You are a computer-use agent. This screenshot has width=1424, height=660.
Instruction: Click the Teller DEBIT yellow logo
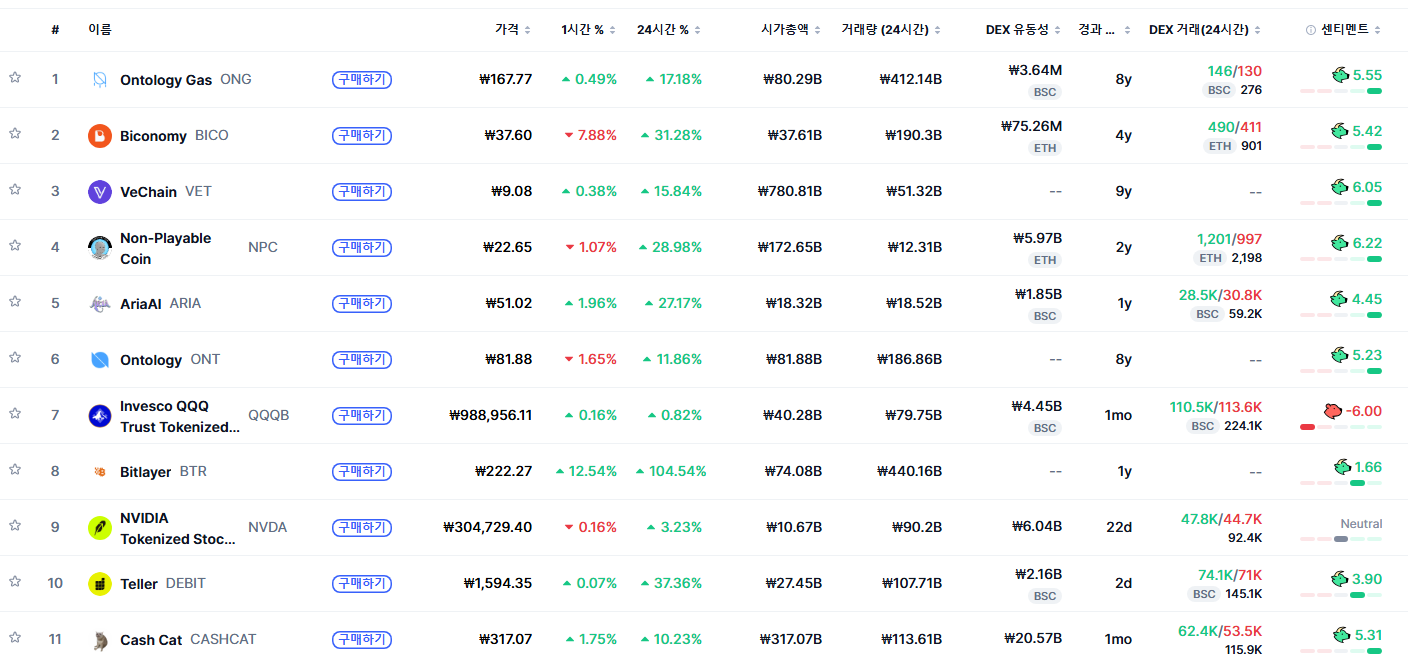[99, 584]
